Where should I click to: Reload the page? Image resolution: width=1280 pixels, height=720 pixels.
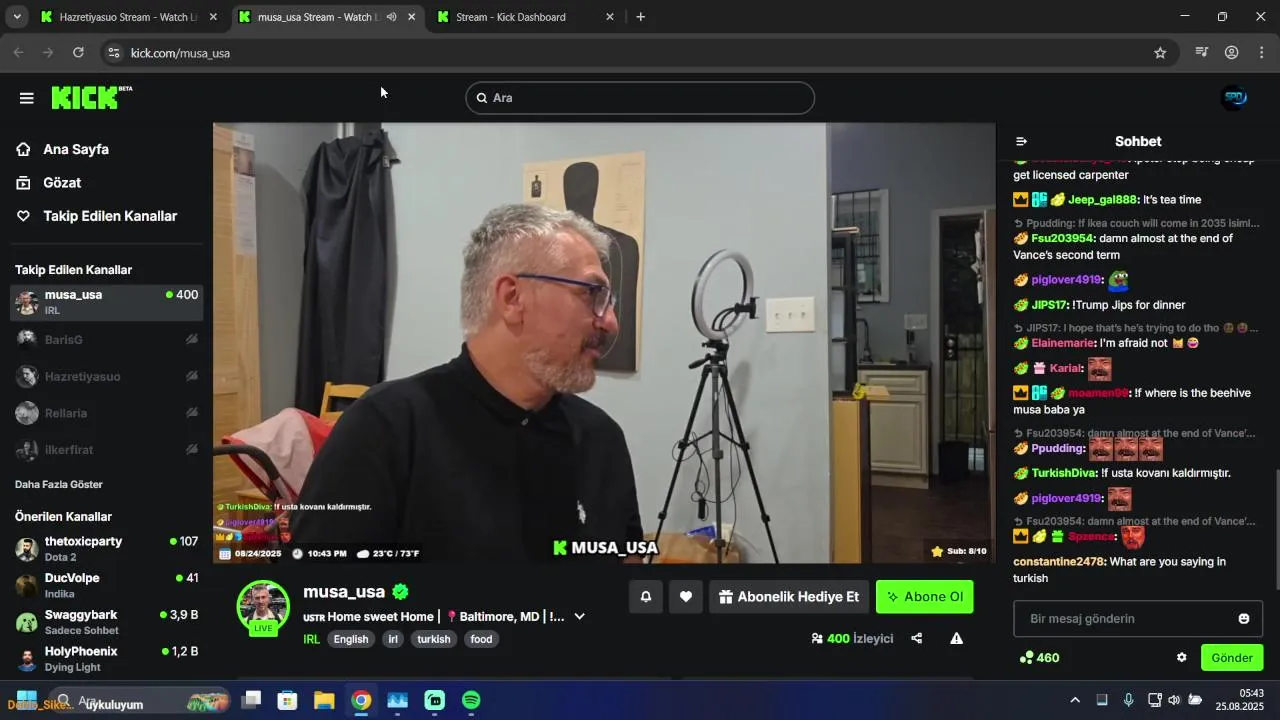(78, 53)
